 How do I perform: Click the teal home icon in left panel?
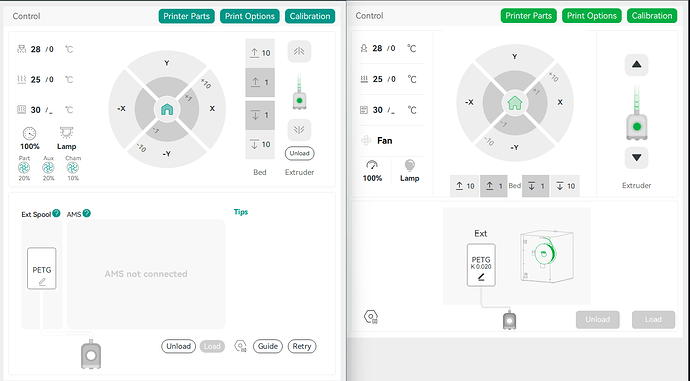coord(167,110)
